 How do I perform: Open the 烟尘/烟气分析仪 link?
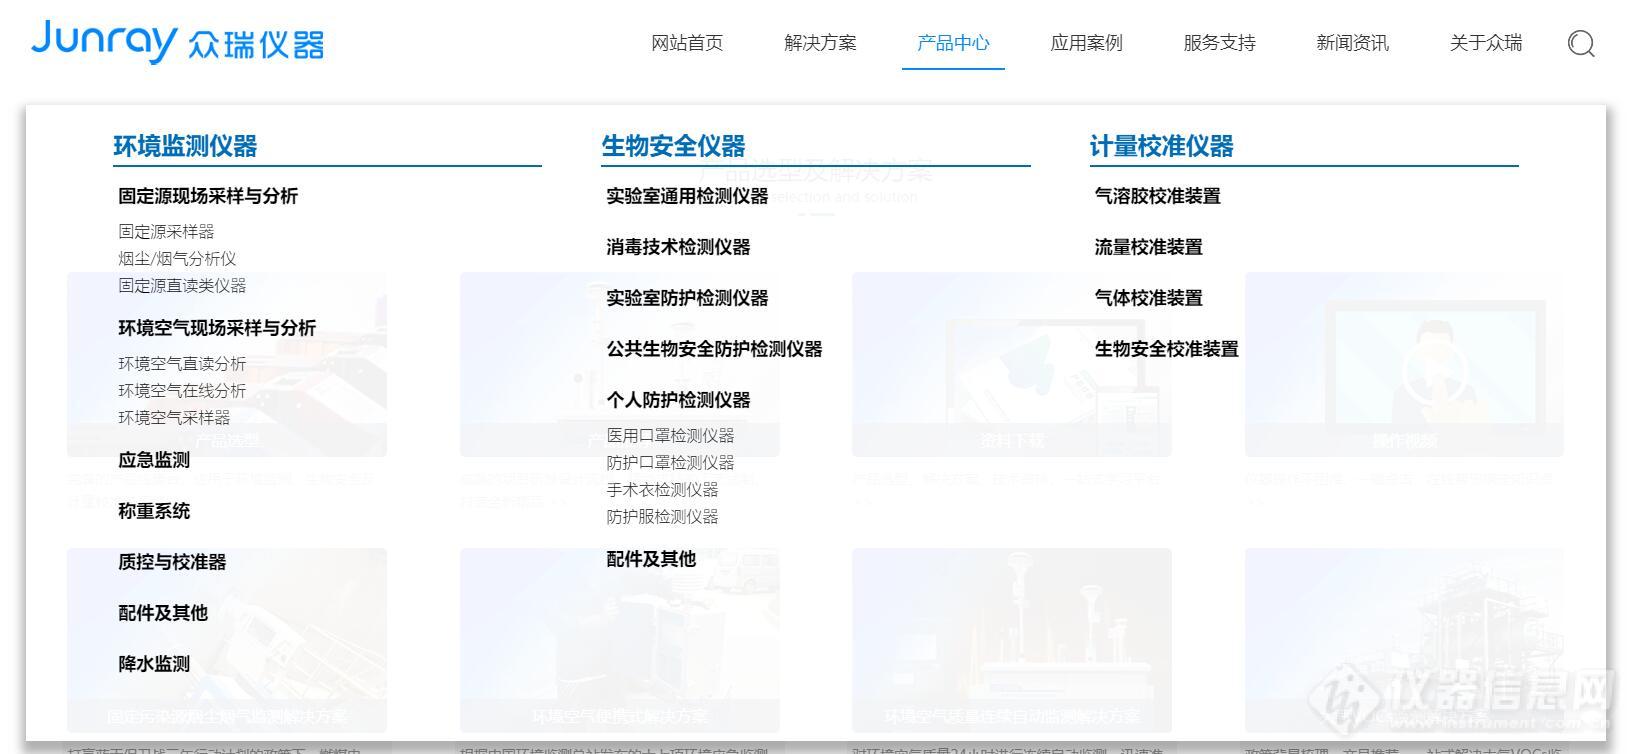point(177,258)
